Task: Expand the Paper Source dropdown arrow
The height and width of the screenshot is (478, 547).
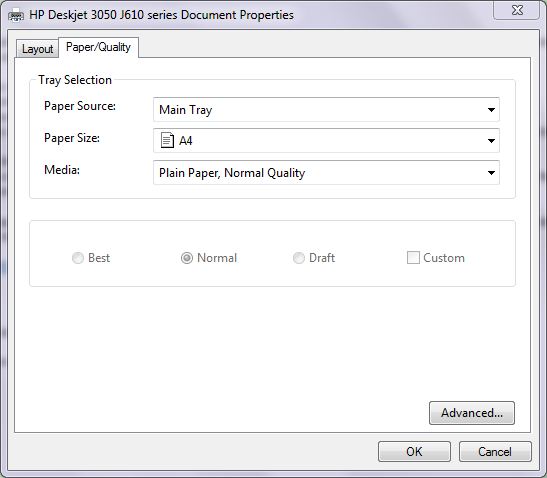Action: pos(491,110)
